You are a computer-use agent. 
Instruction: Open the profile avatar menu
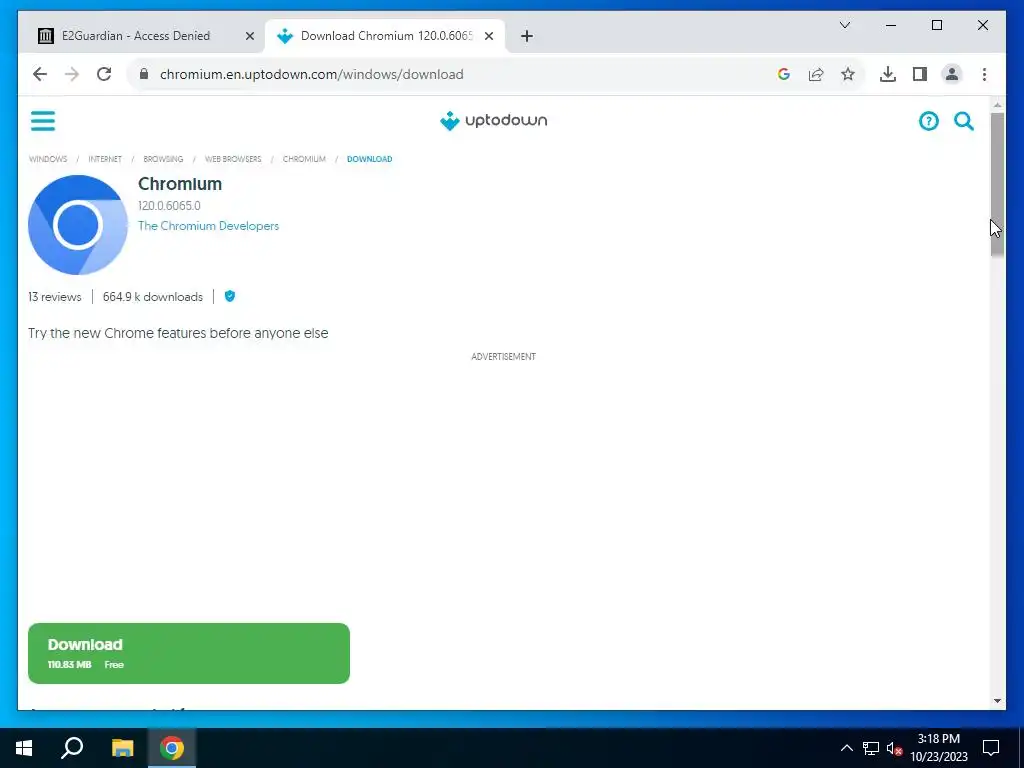coord(952,74)
